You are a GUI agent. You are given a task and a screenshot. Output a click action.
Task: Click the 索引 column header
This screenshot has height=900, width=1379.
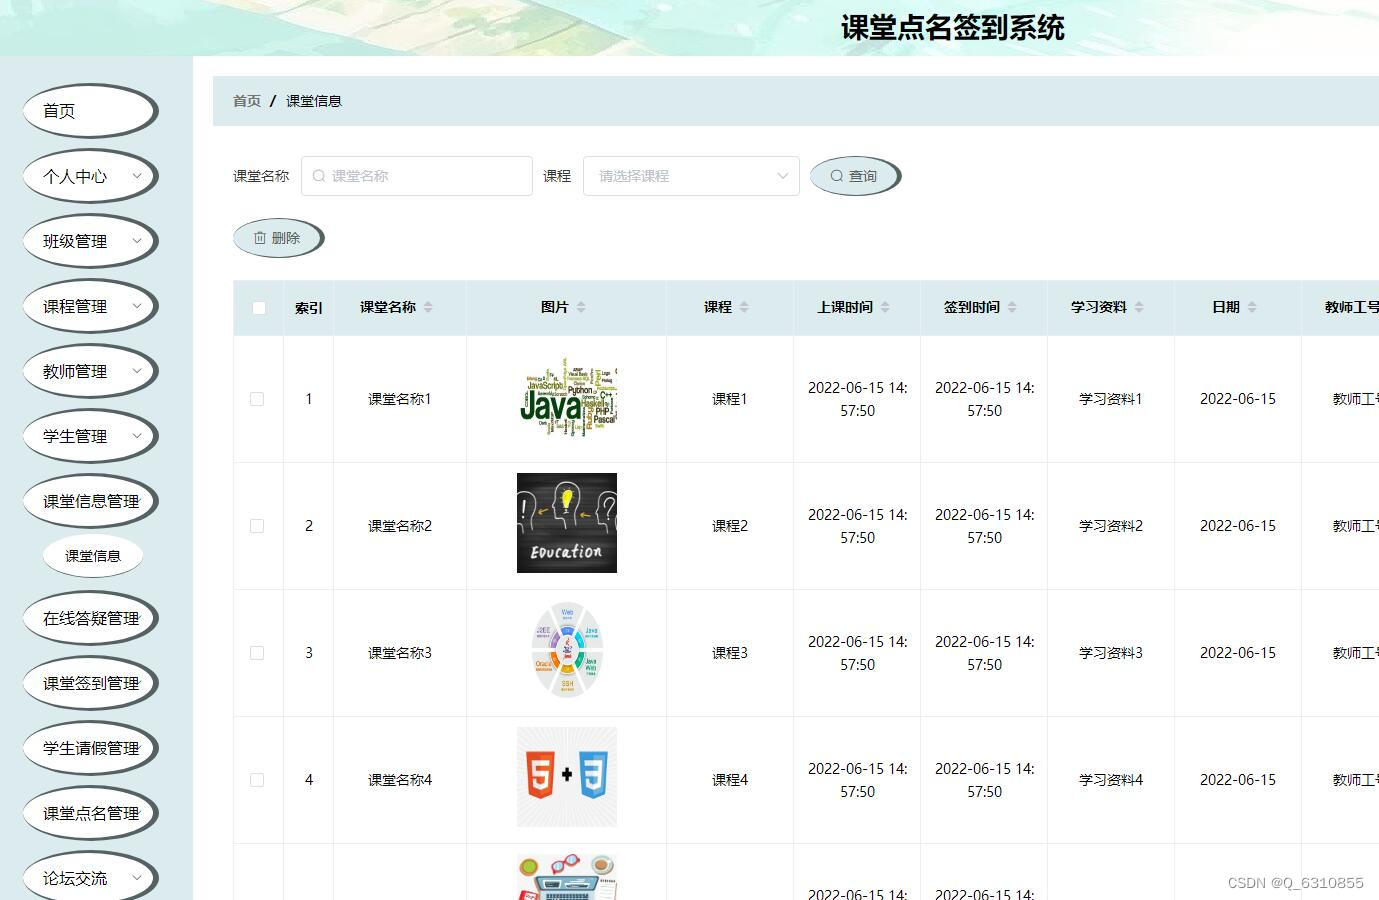tap(309, 308)
